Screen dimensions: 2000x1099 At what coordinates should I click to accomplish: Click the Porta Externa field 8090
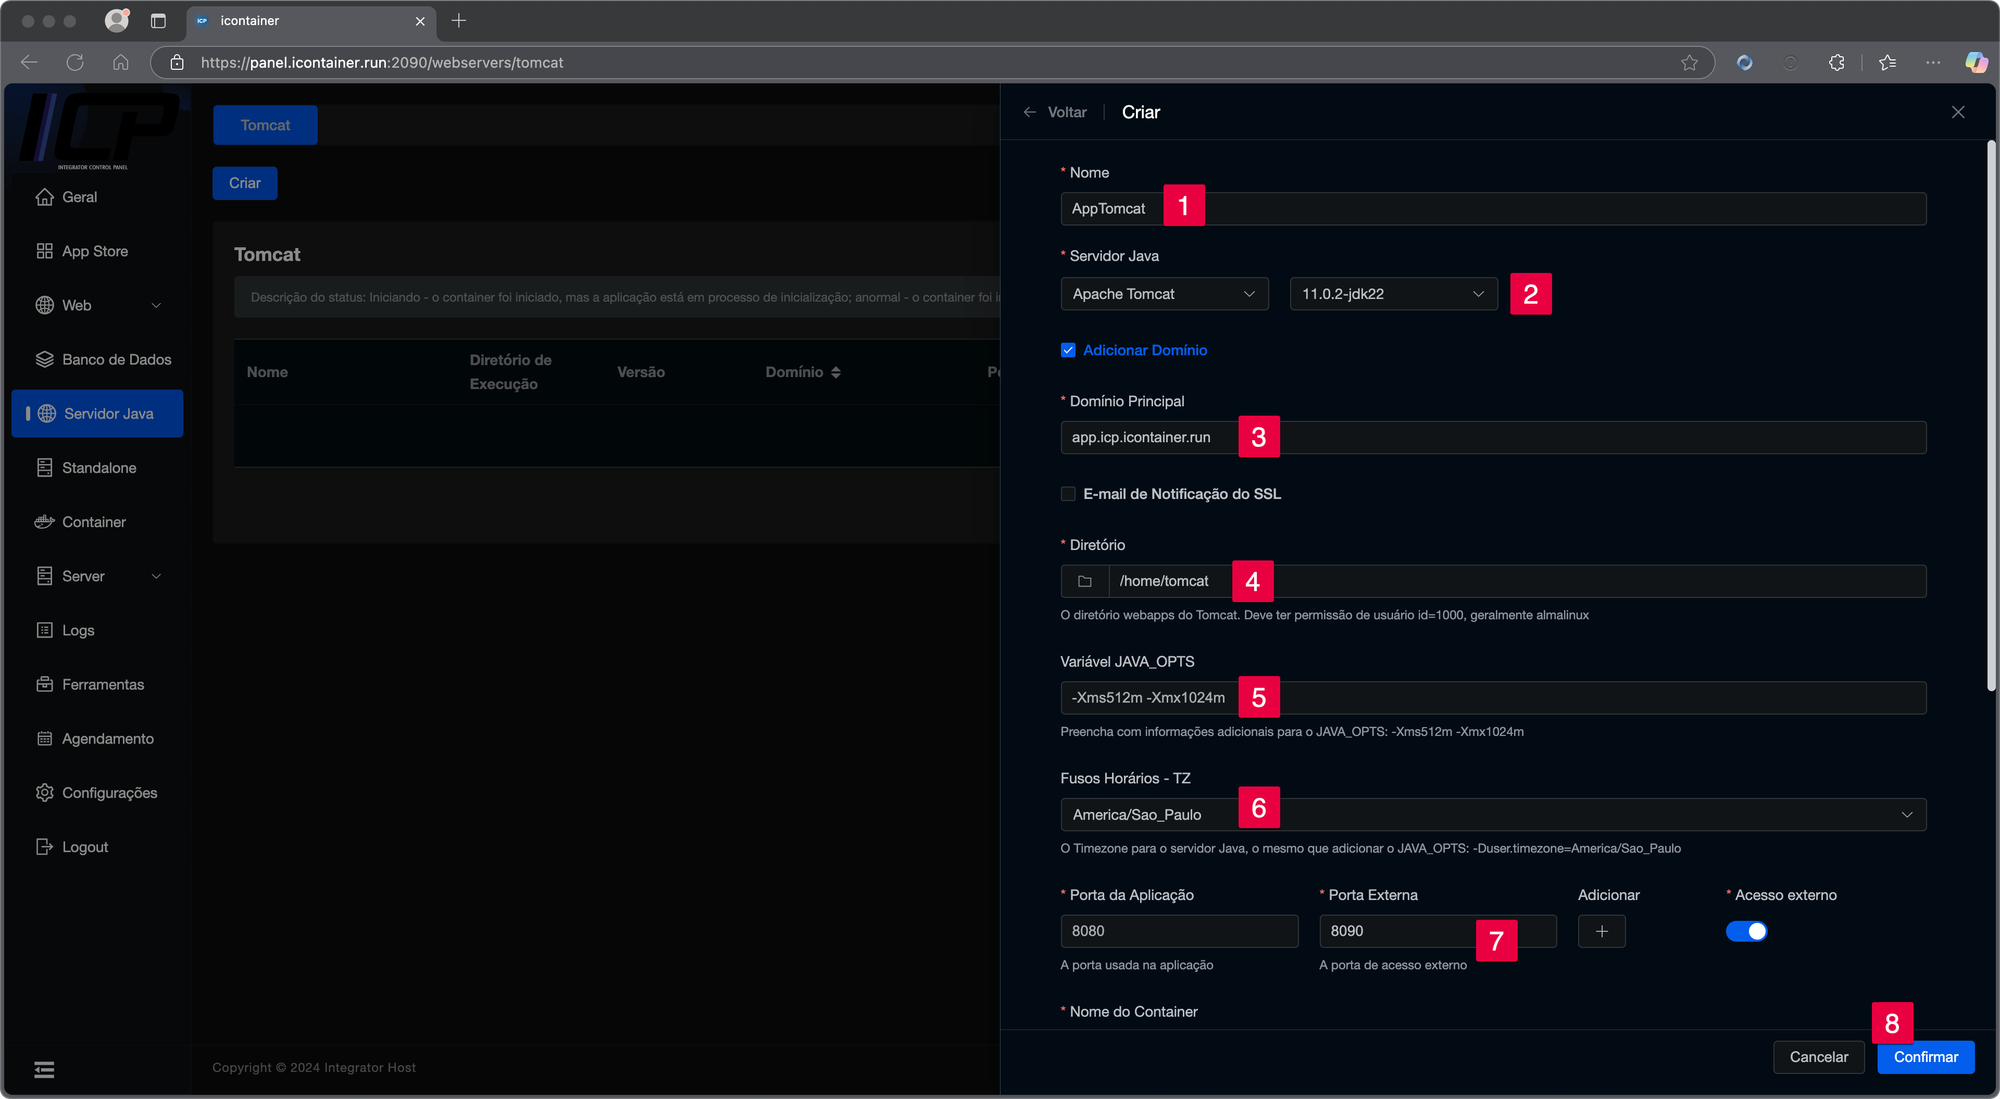(1438, 931)
